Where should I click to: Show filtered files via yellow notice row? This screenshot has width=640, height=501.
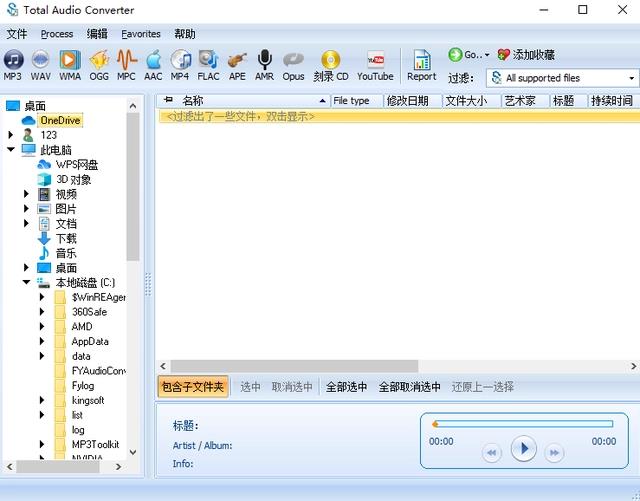click(x=399, y=117)
